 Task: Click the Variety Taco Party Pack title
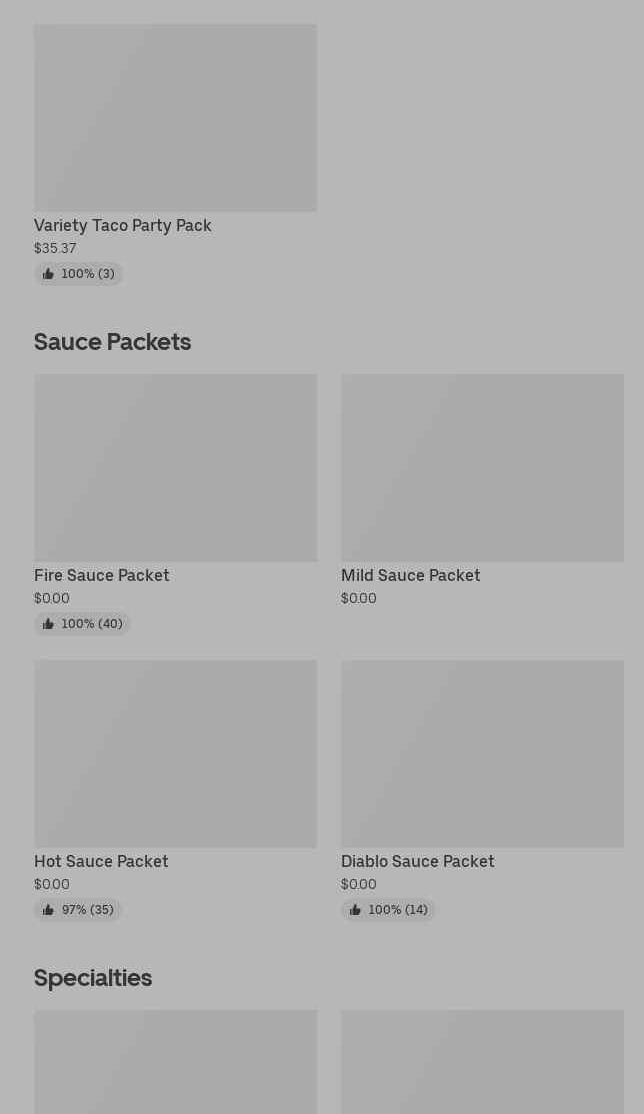coord(123,226)
